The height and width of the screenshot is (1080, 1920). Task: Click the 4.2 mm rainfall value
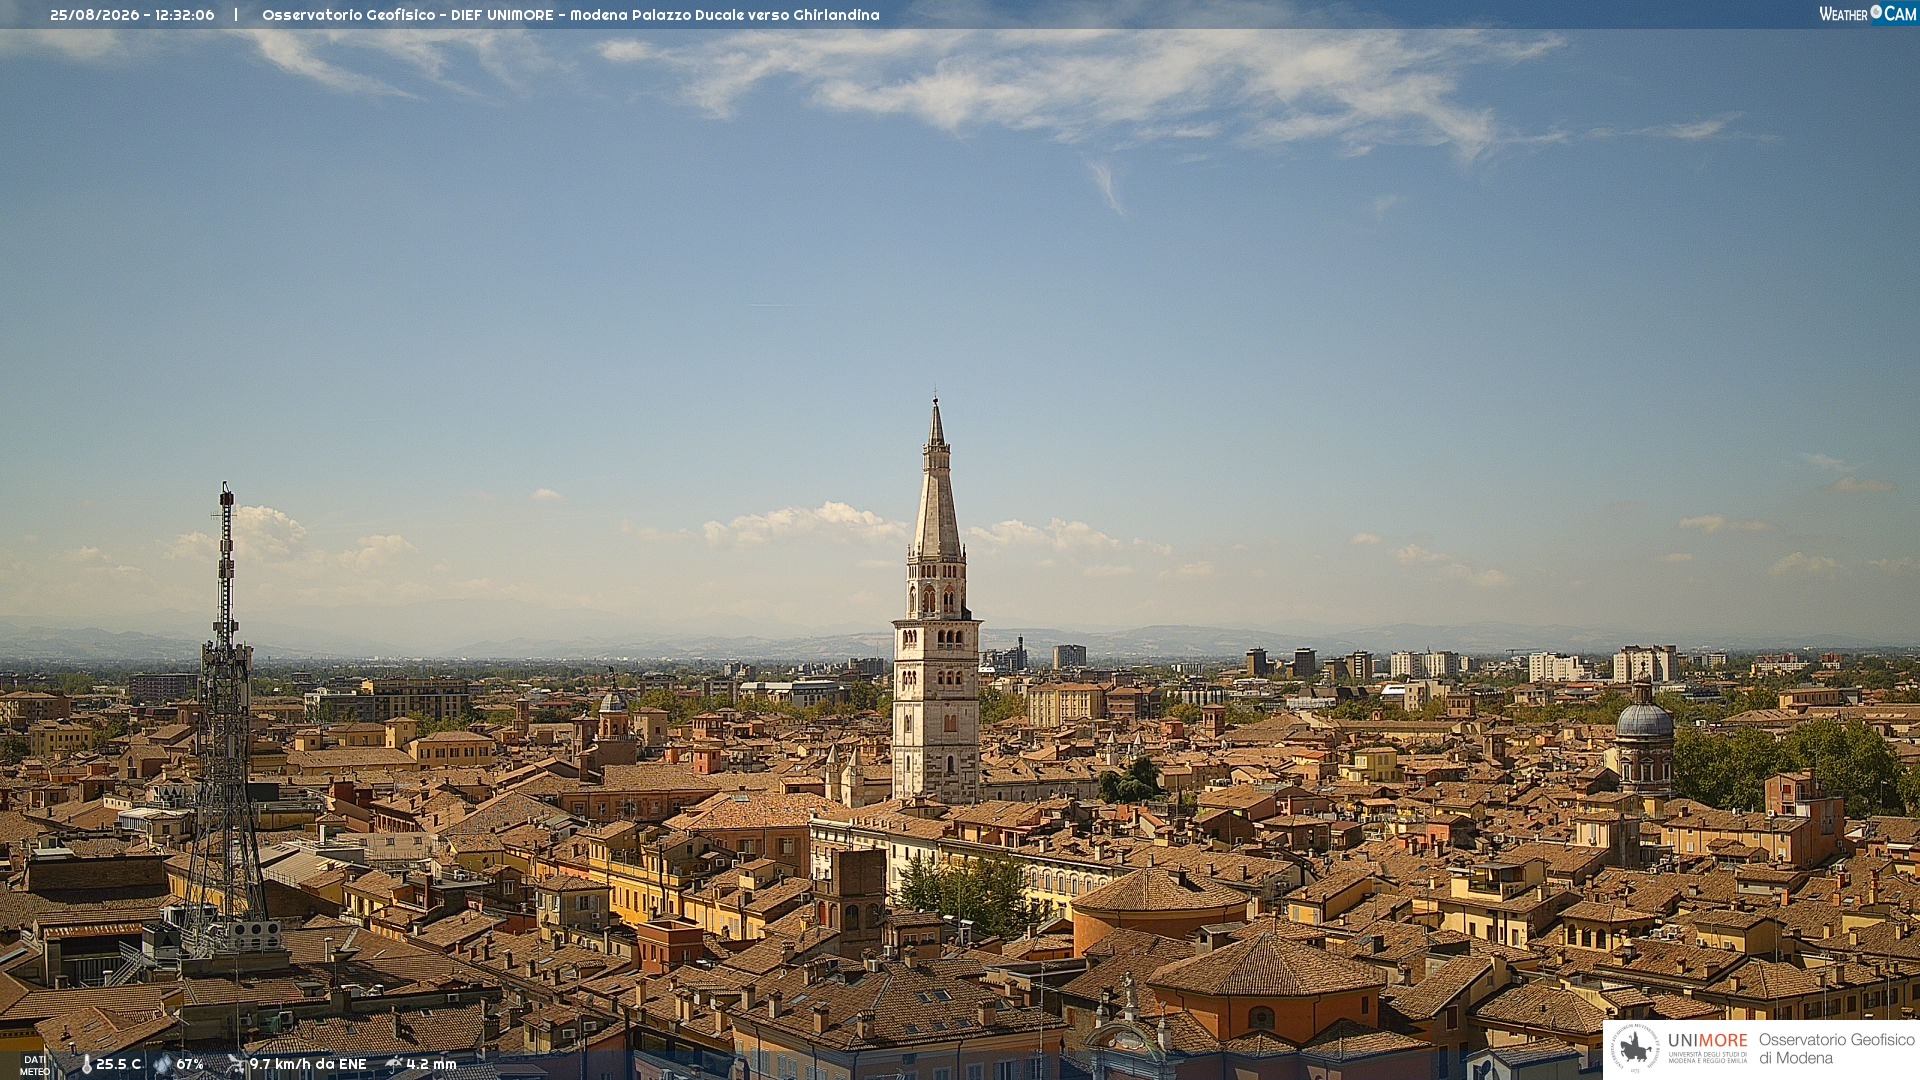pyautogui.click(x=431, y=1064)
